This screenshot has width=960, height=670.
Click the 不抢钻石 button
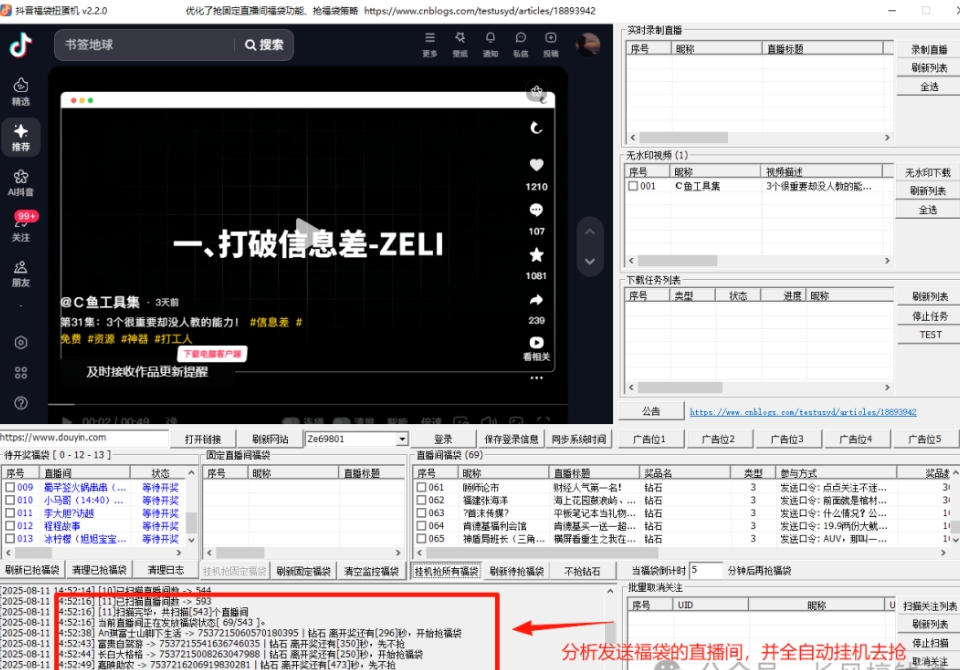point(582,571)
